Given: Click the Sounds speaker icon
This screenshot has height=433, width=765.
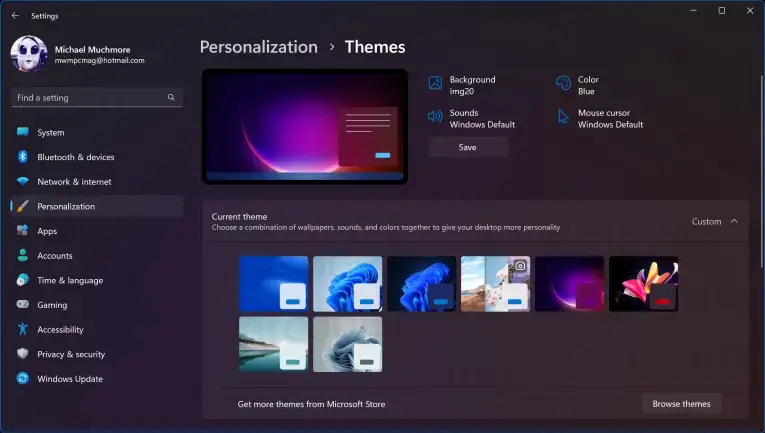Looking at the screenshot, I should point(435,118).
